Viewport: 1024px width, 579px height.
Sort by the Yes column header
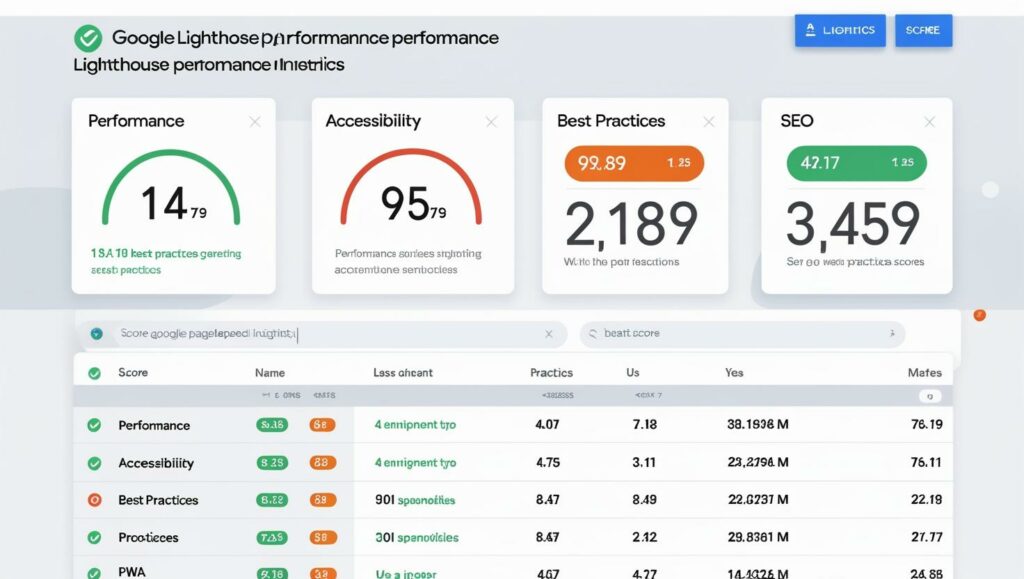[x=734, y=373]
